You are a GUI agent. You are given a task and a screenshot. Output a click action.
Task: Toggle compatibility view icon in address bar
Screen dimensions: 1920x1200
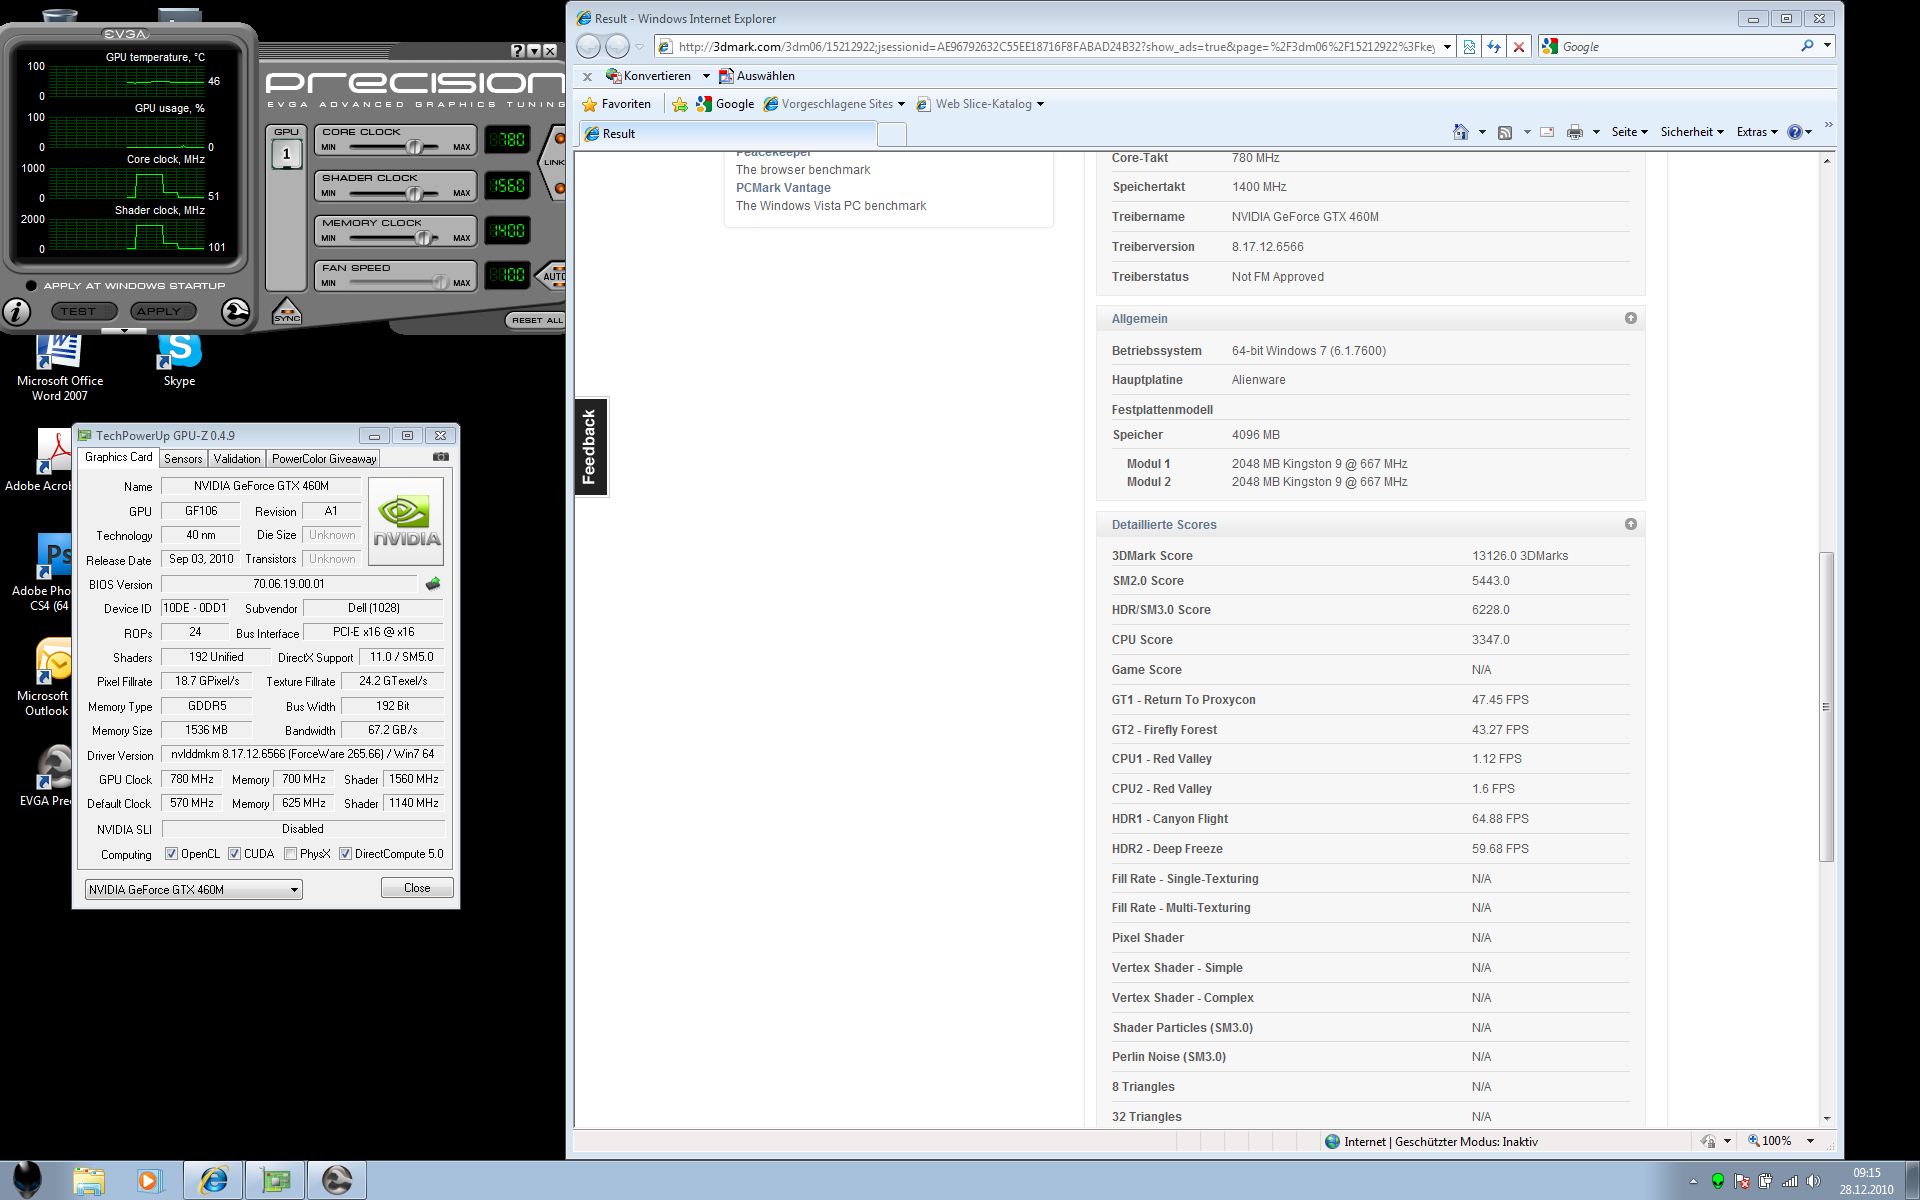click(1469, 46)
